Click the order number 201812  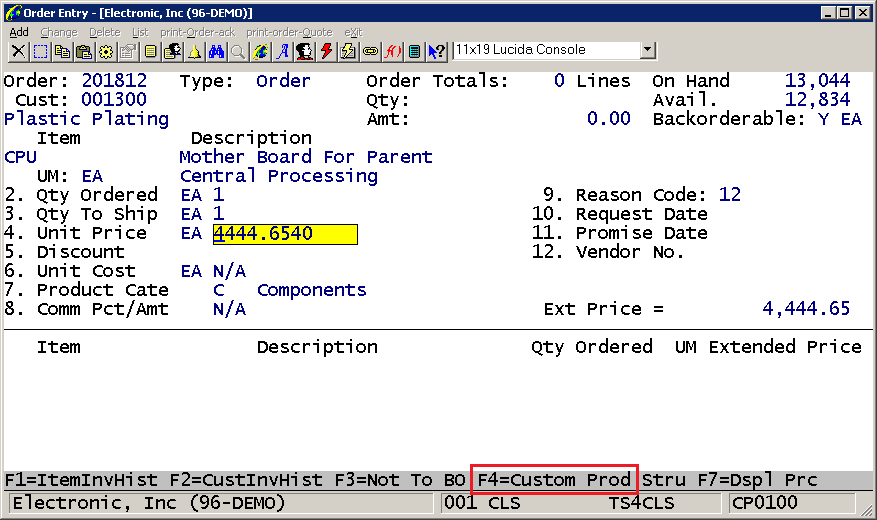tap(114, 81)
